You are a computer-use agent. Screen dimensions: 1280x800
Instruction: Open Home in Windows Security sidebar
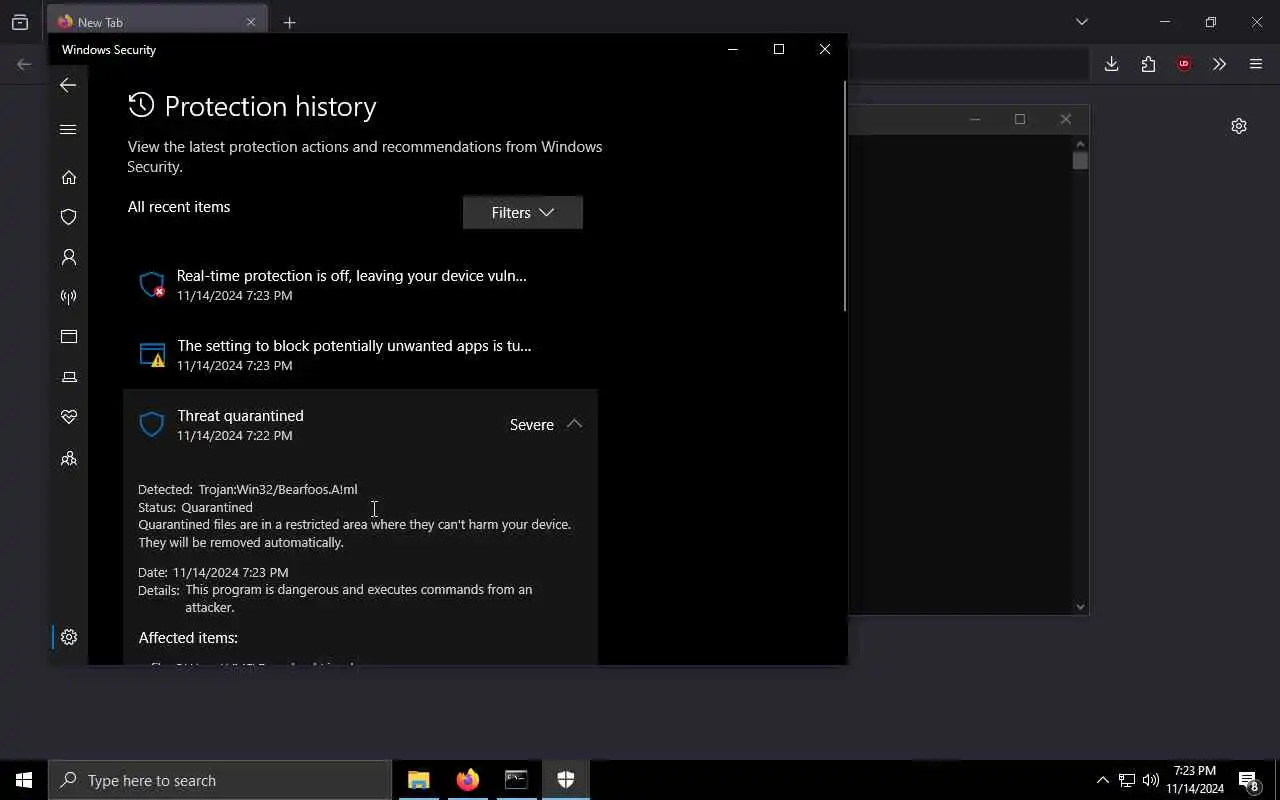tap(69, 177)
